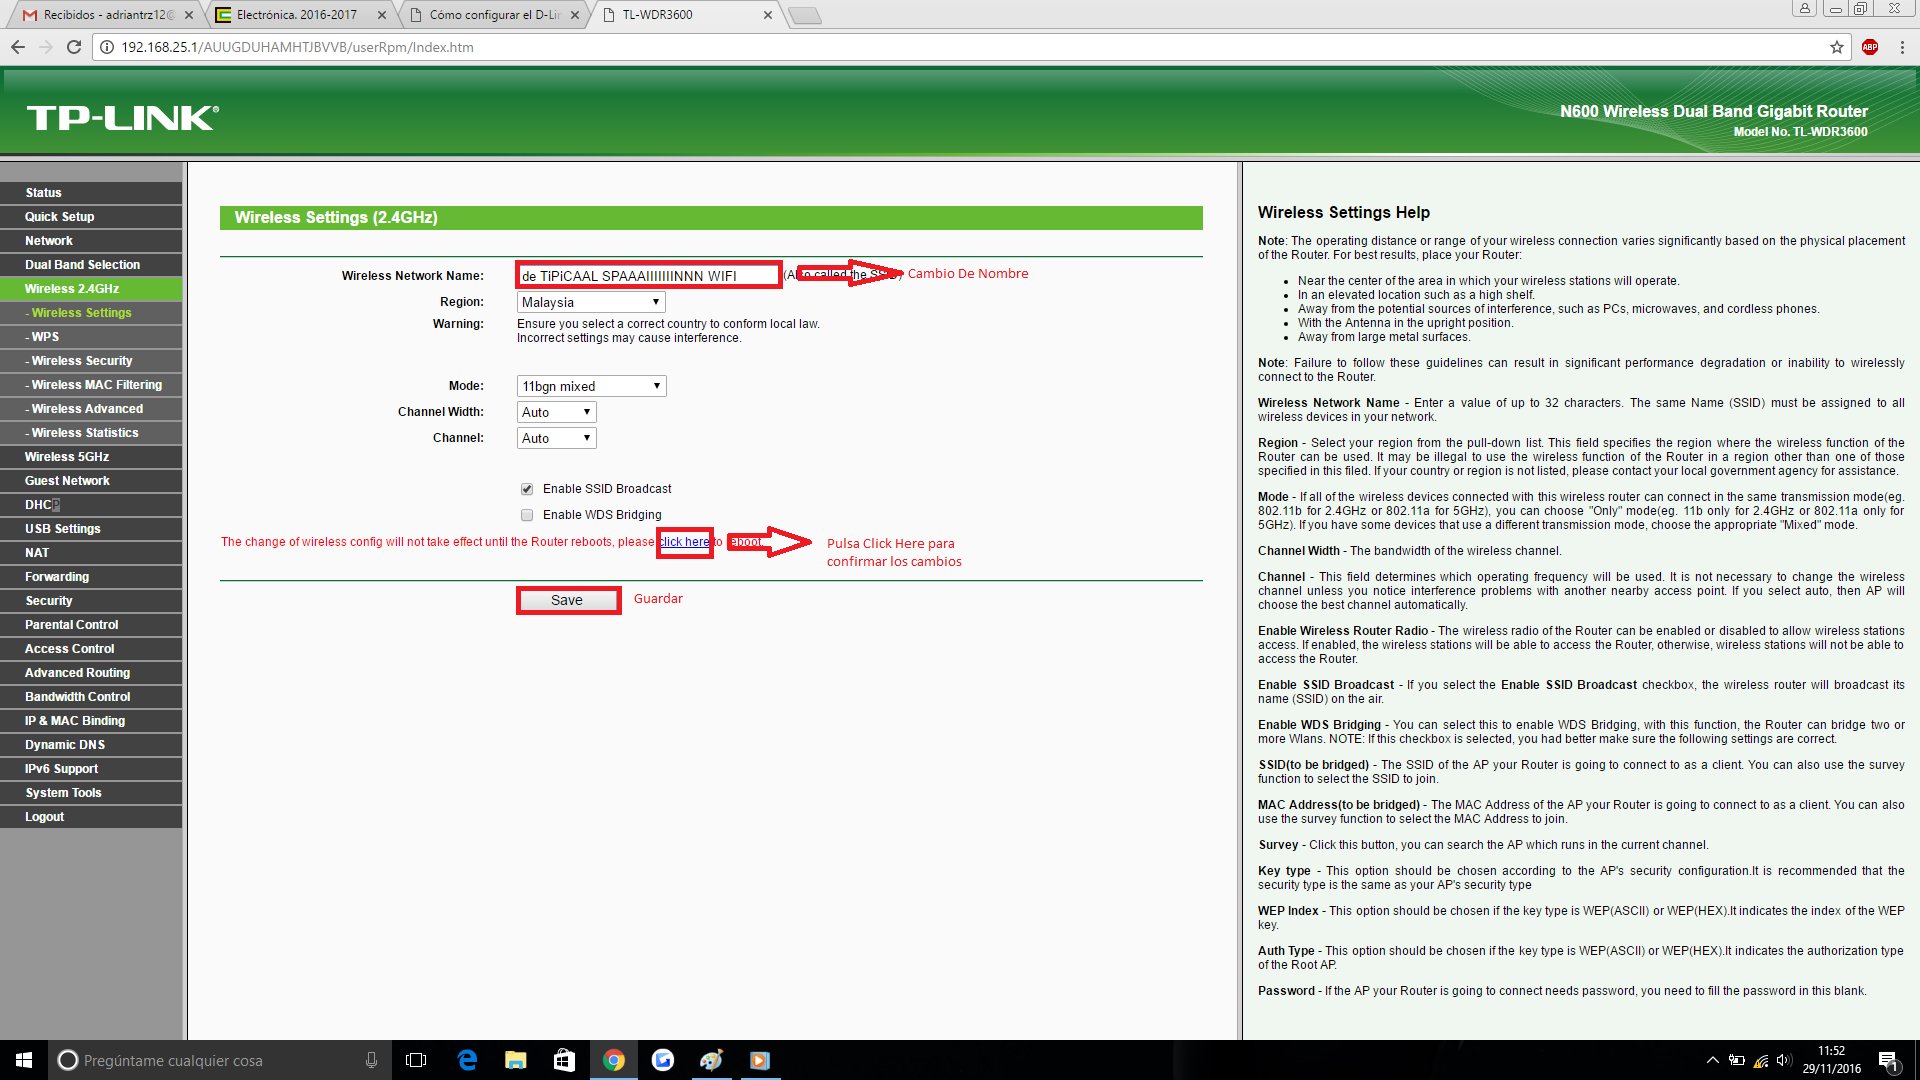Open the AdBlock Plus extension icon
Screen dimensions: 1920x1080
[1870, 47]
